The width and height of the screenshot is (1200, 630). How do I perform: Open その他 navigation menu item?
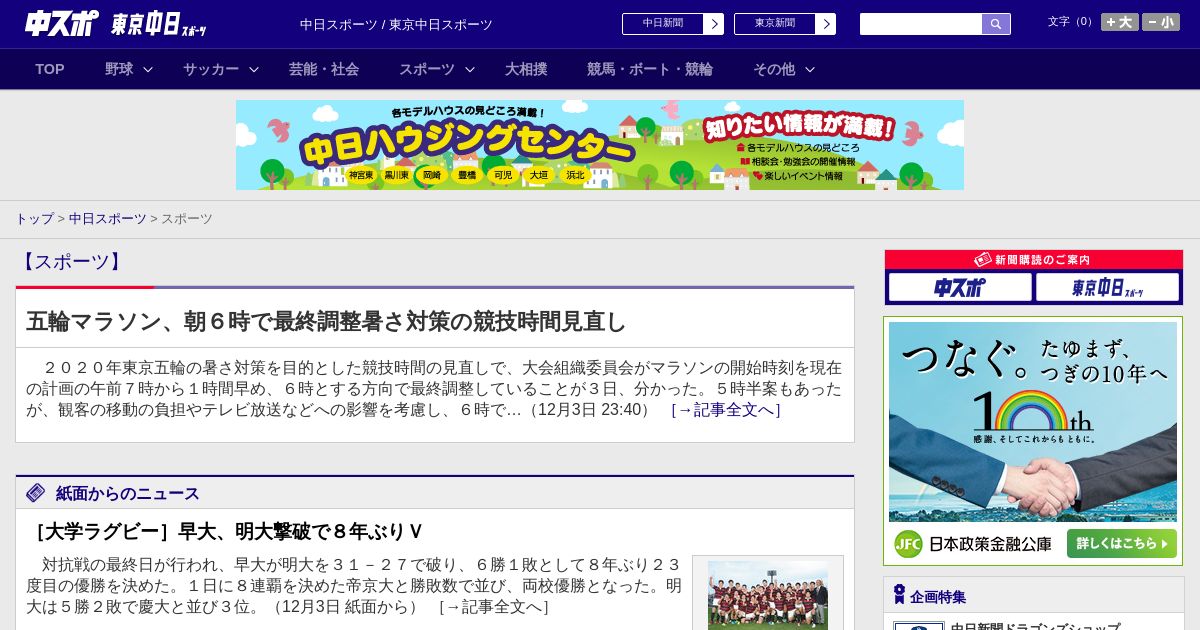[774, 69]
